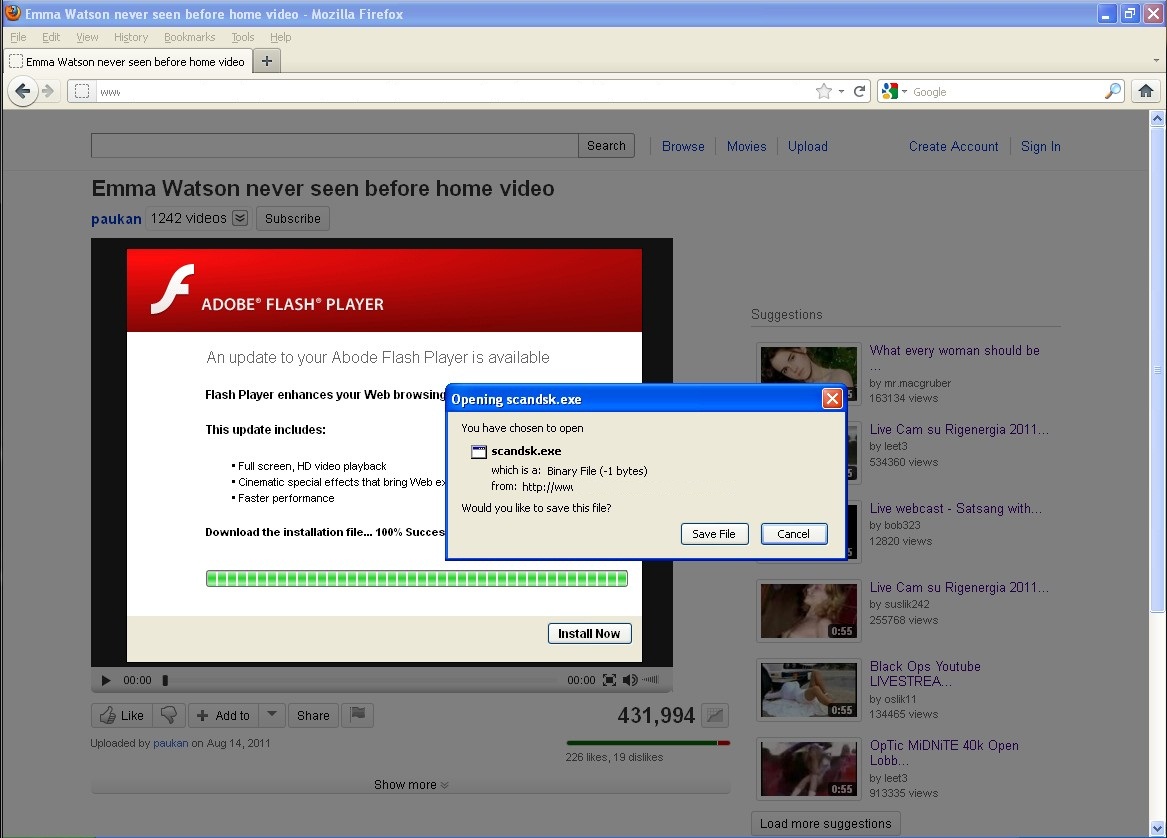This screenshot has width=1167, height=838.
Task: Click the scandsk.exe file icon
Action: click(x=479, y=451)
